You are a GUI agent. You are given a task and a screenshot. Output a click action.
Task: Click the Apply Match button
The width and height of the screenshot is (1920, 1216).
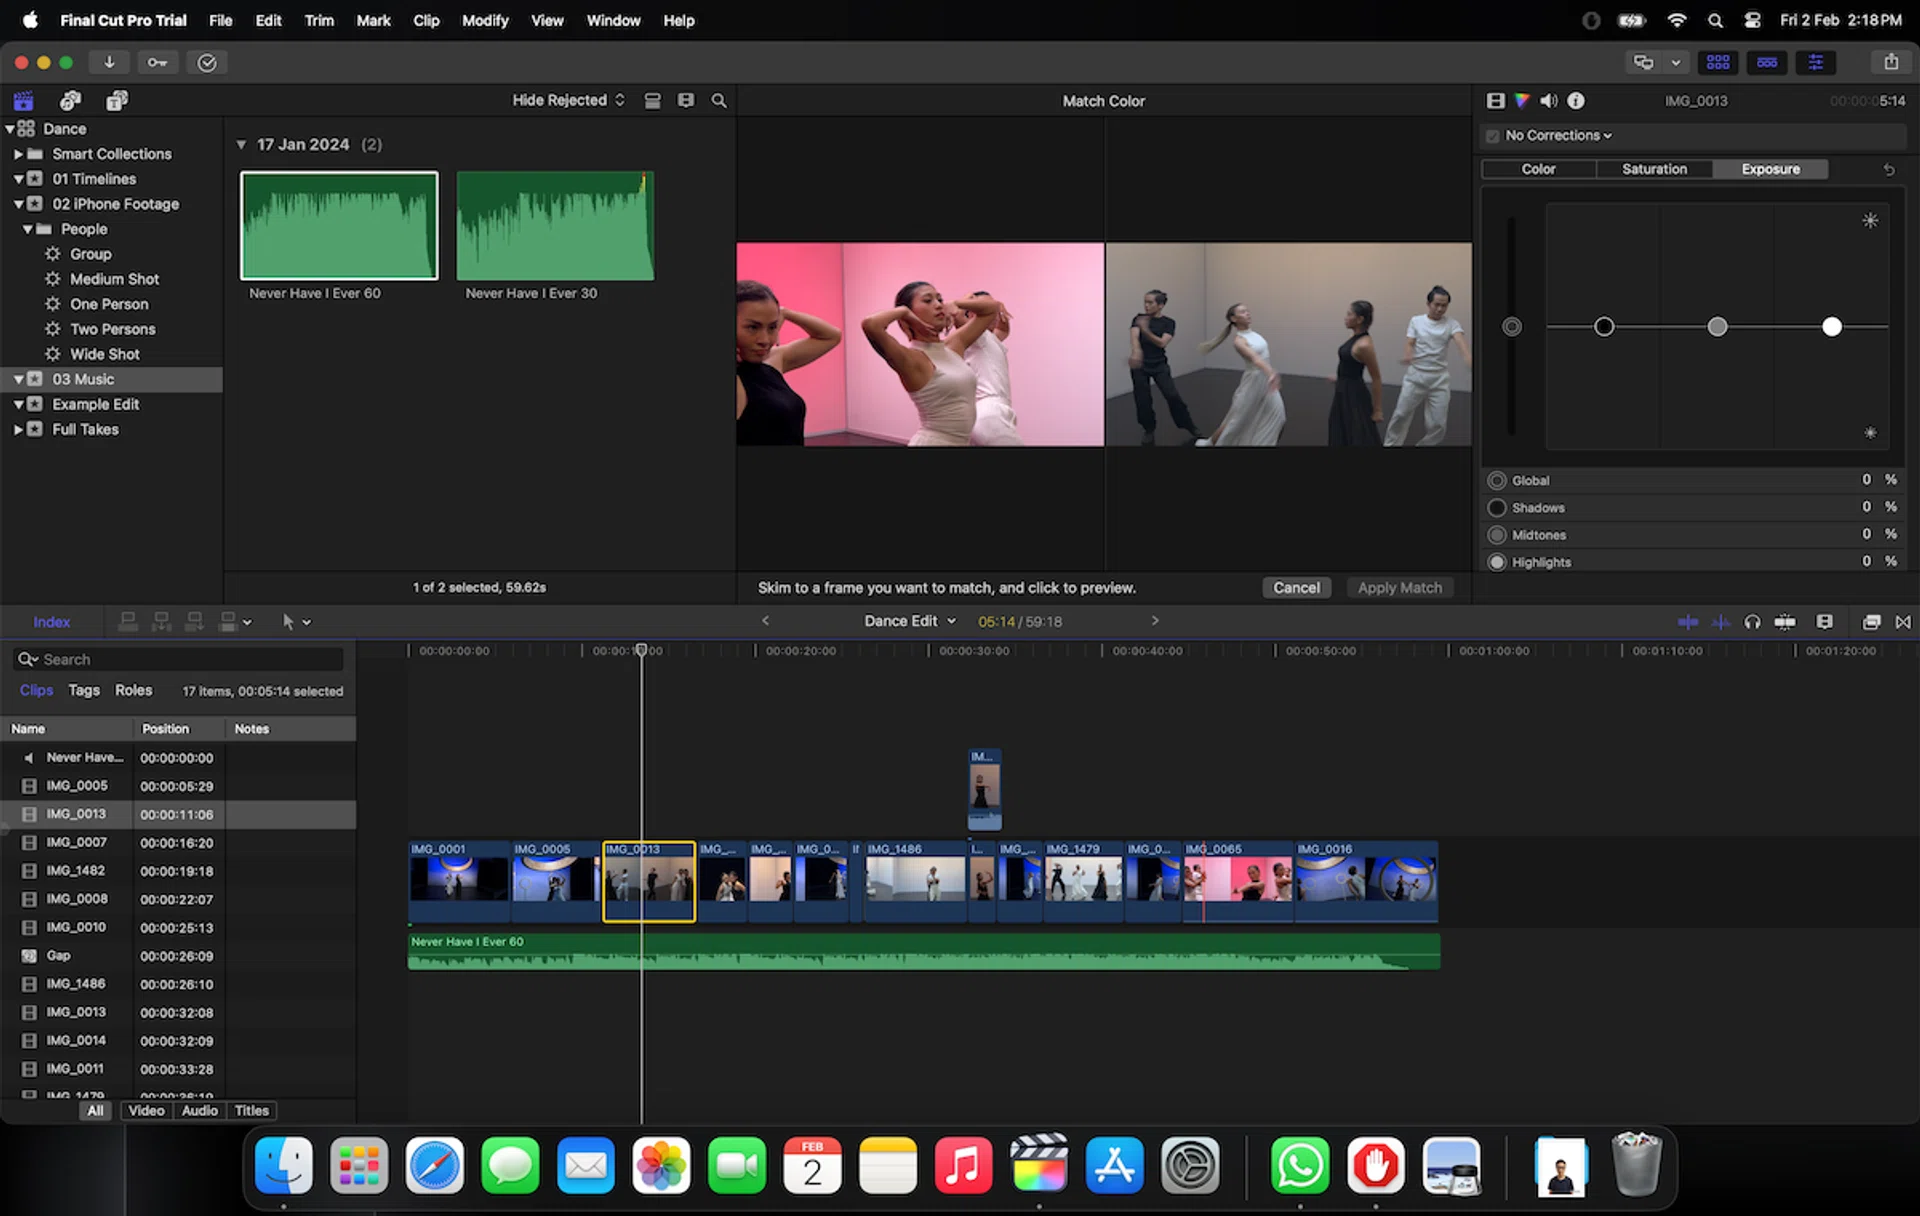[x=1399, y=587]
